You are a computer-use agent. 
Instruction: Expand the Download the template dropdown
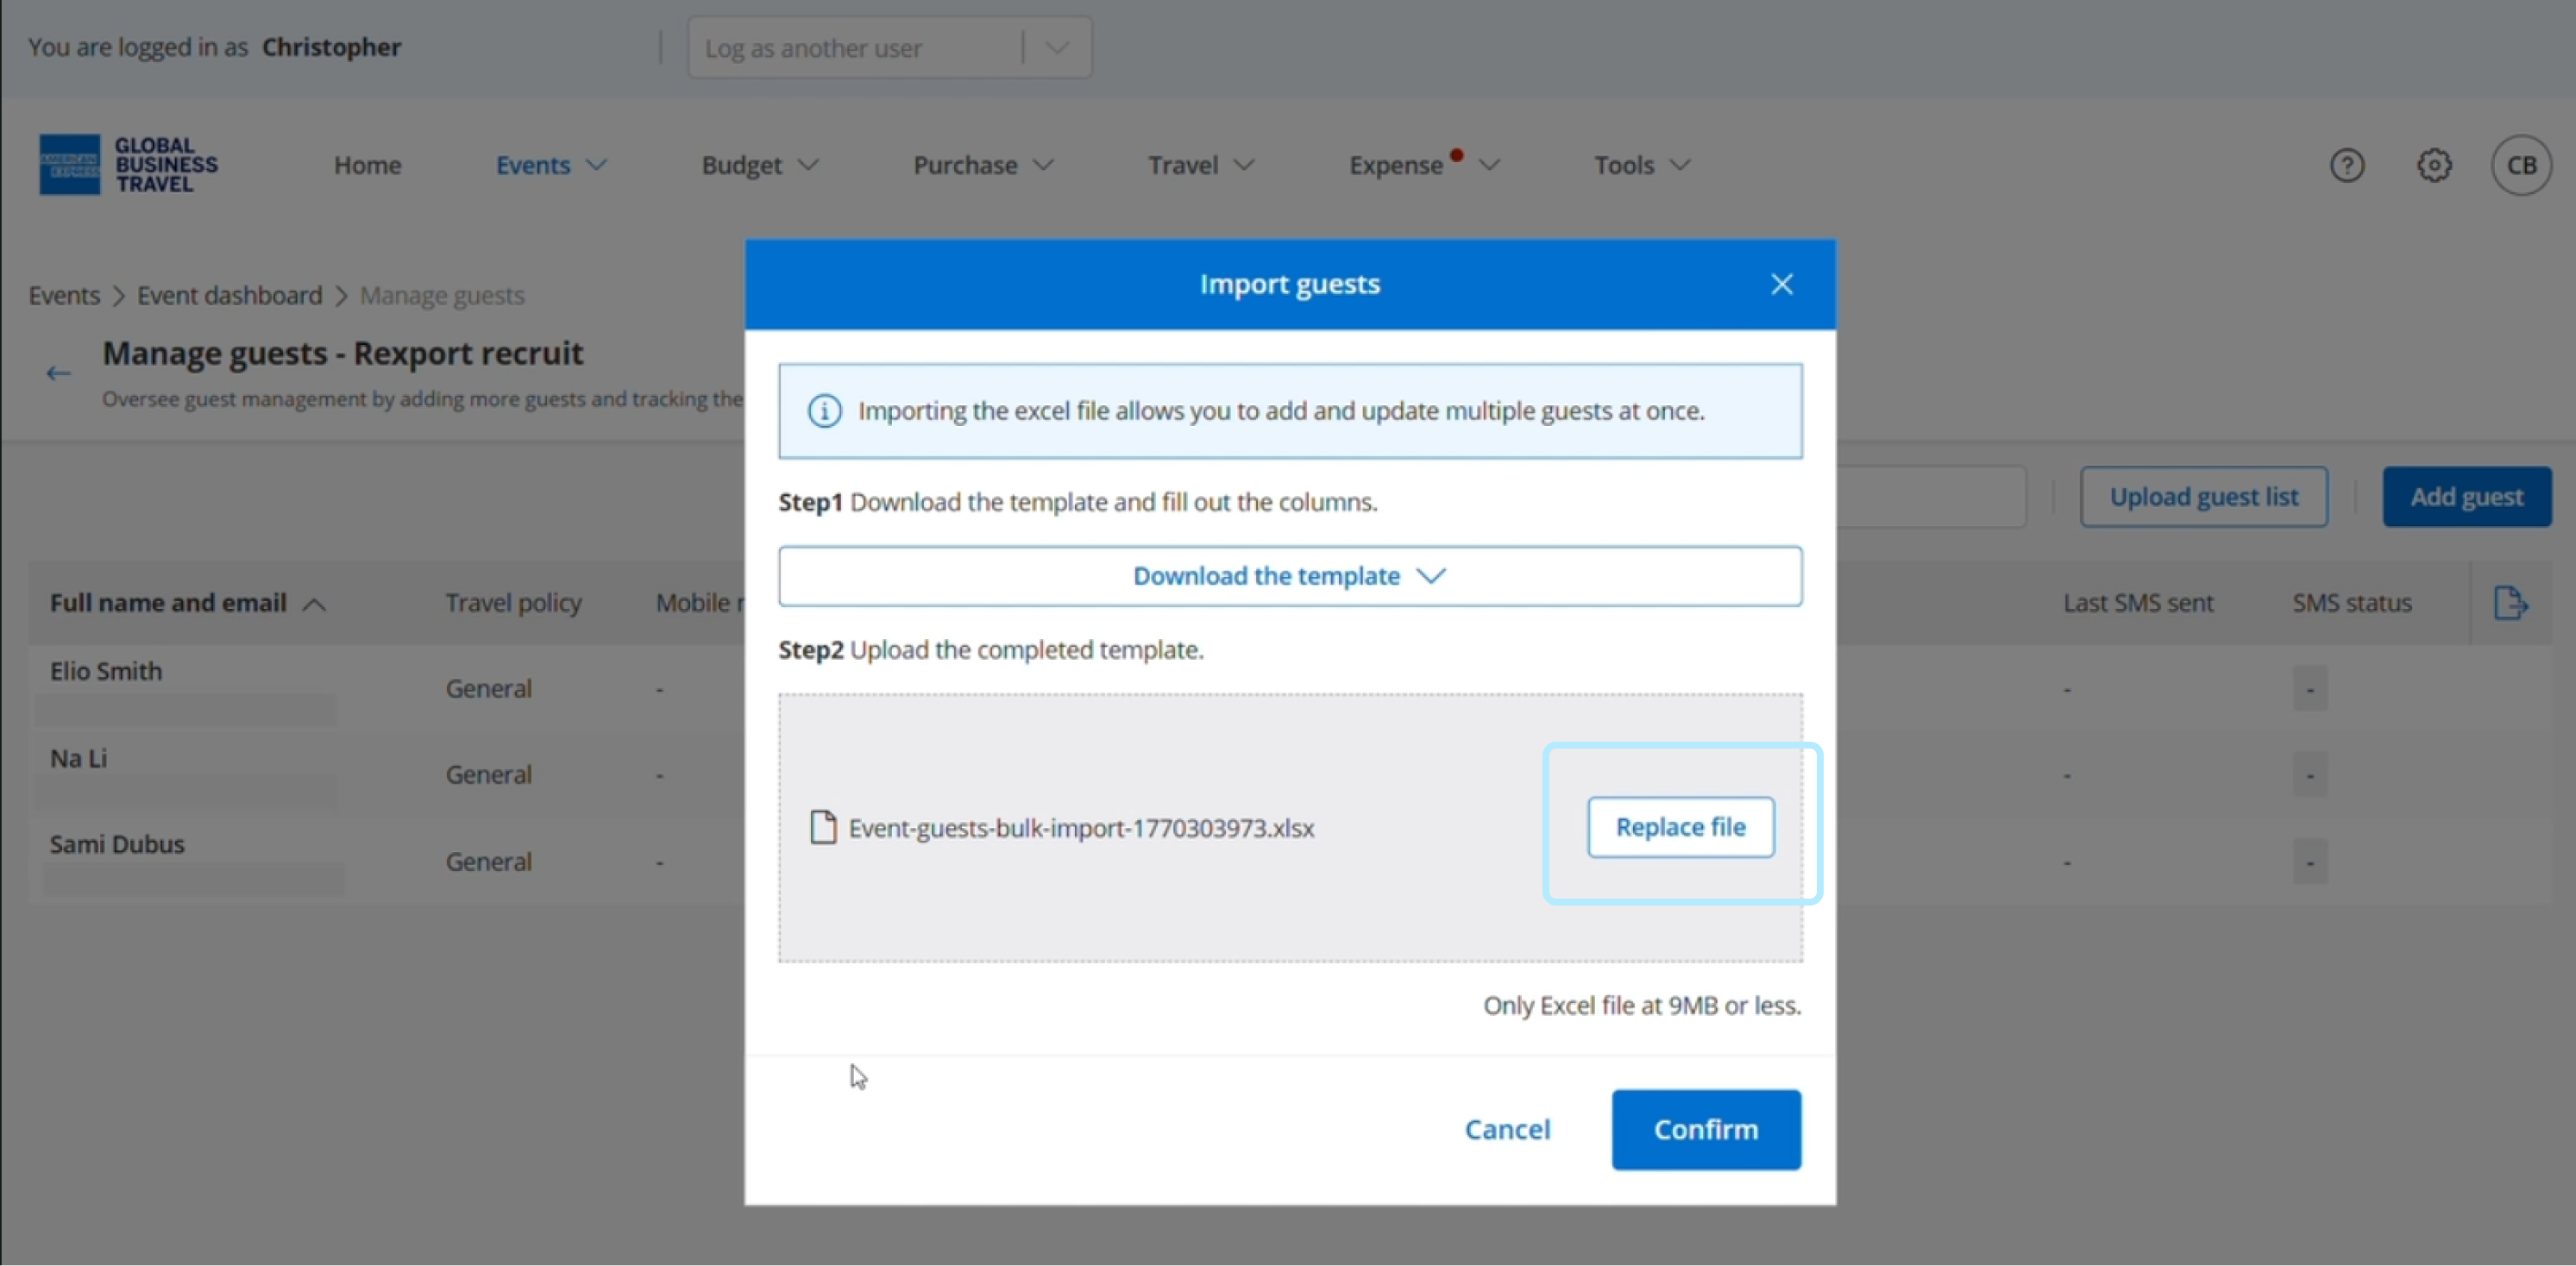click(x=1289, y=576)
